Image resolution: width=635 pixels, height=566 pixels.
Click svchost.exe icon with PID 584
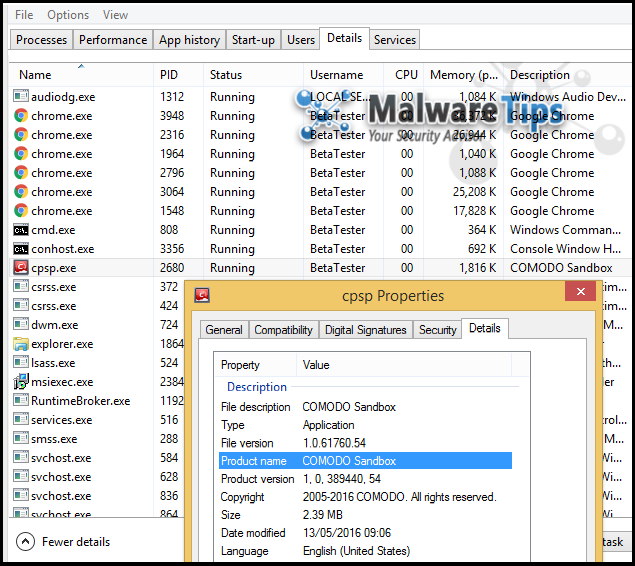21,458
